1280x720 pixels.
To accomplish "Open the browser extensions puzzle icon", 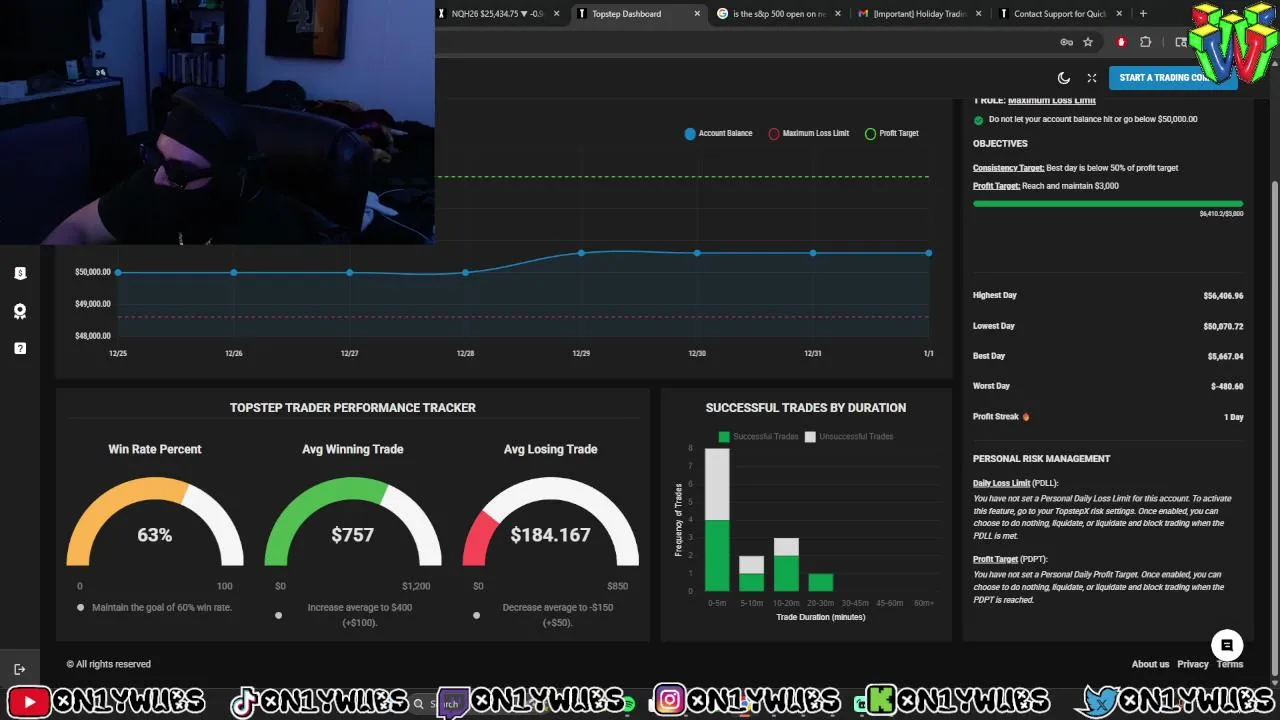I will pos(1146,42).
